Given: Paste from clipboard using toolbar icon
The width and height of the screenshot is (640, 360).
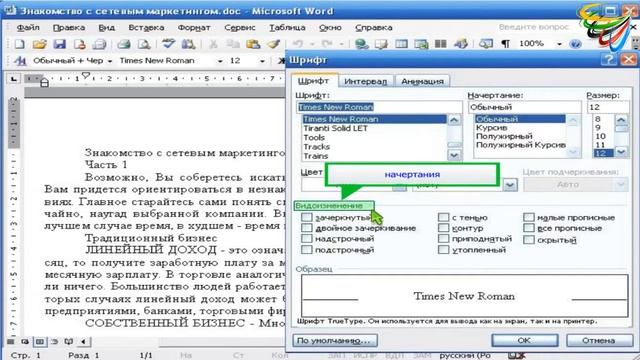Looking at the screenshot, I should click(x=253, y=44).
